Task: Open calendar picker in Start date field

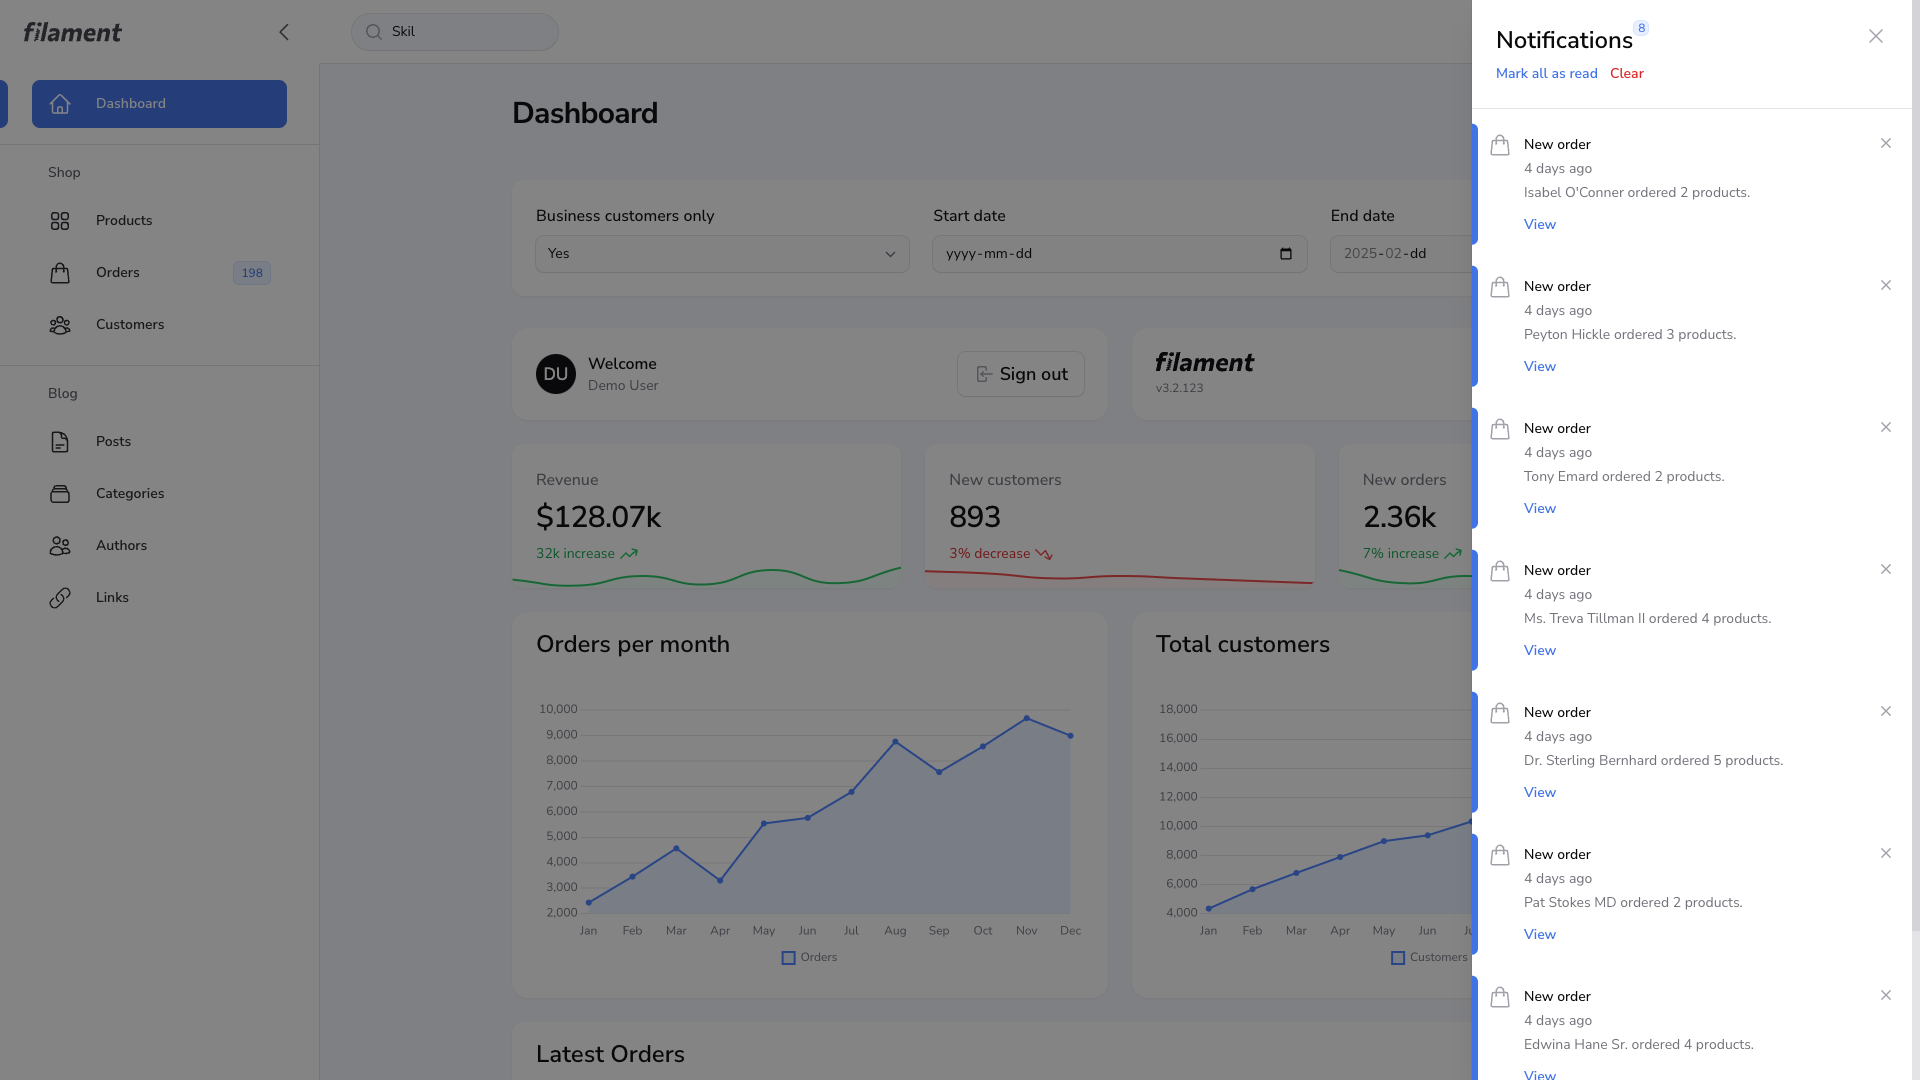Action: tap(1286, 254)
